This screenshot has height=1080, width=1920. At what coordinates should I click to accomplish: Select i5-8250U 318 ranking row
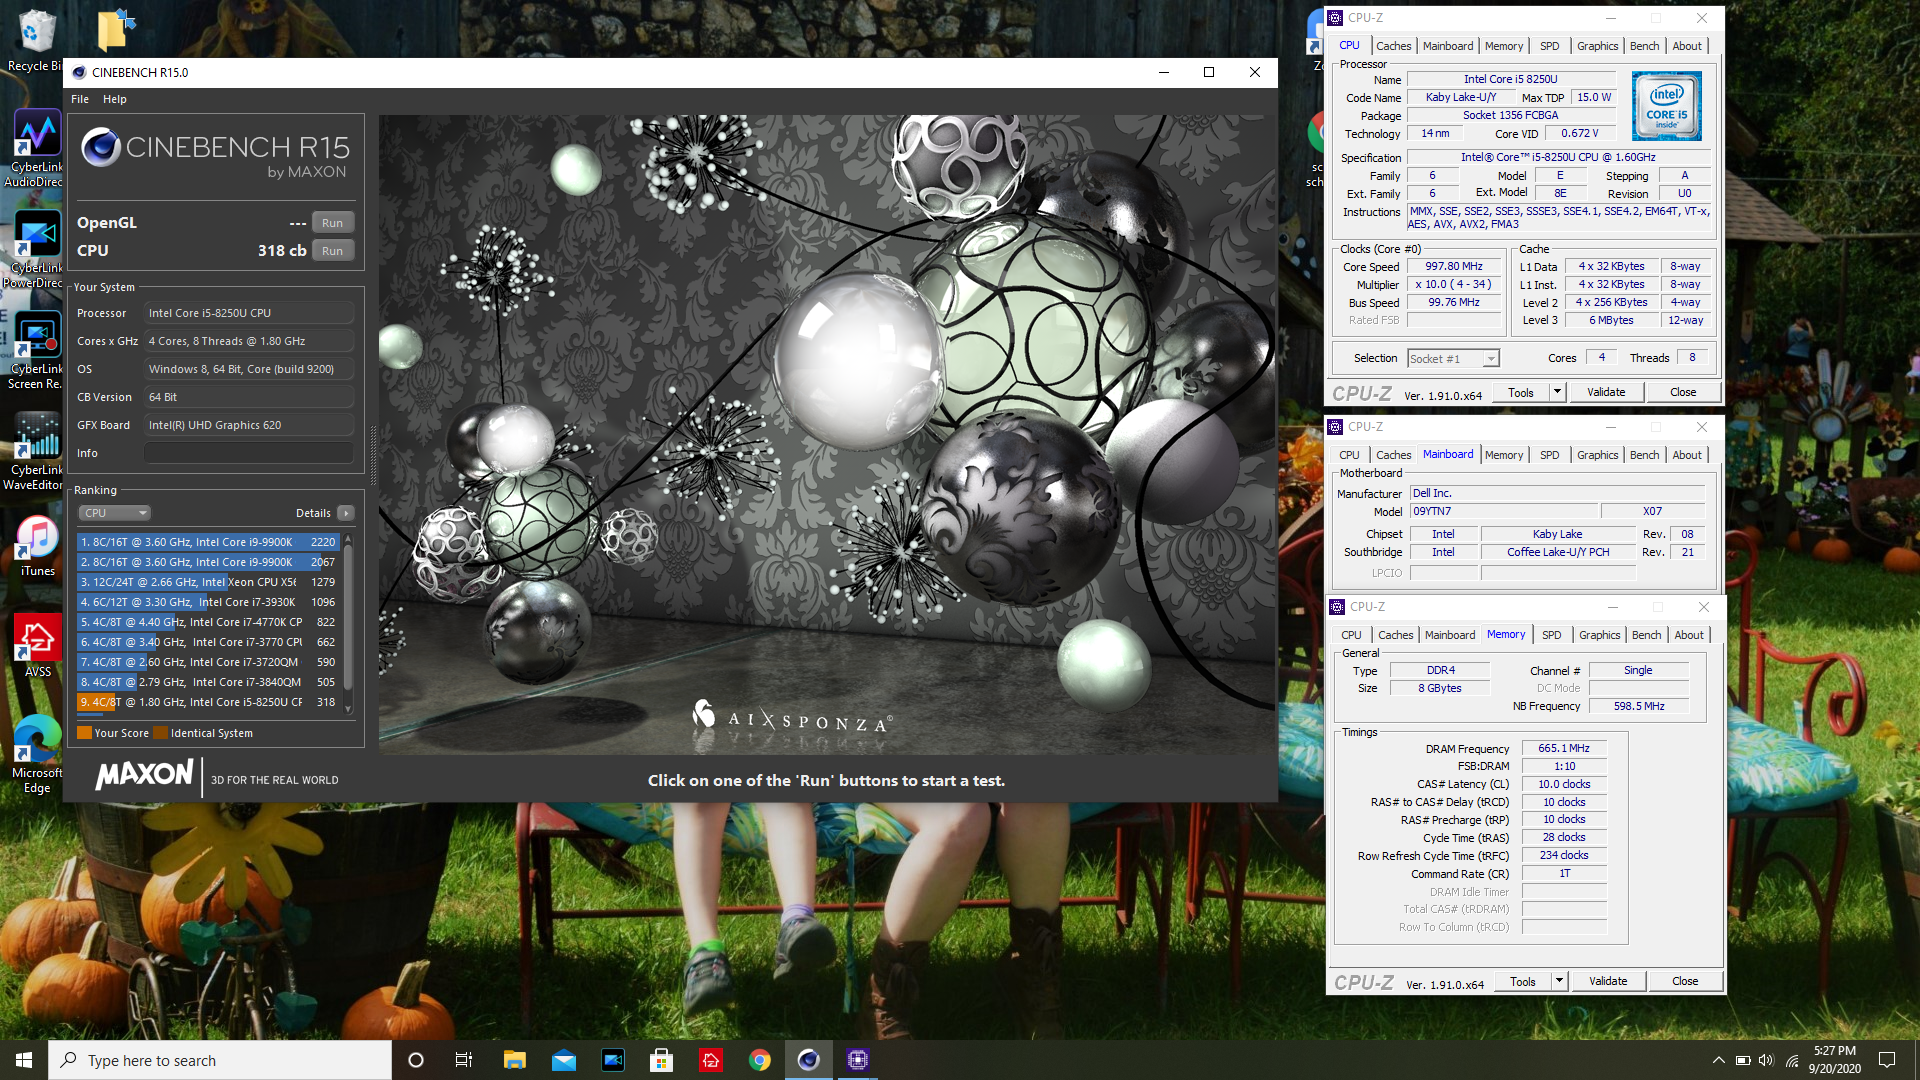[x=209, y=702]
